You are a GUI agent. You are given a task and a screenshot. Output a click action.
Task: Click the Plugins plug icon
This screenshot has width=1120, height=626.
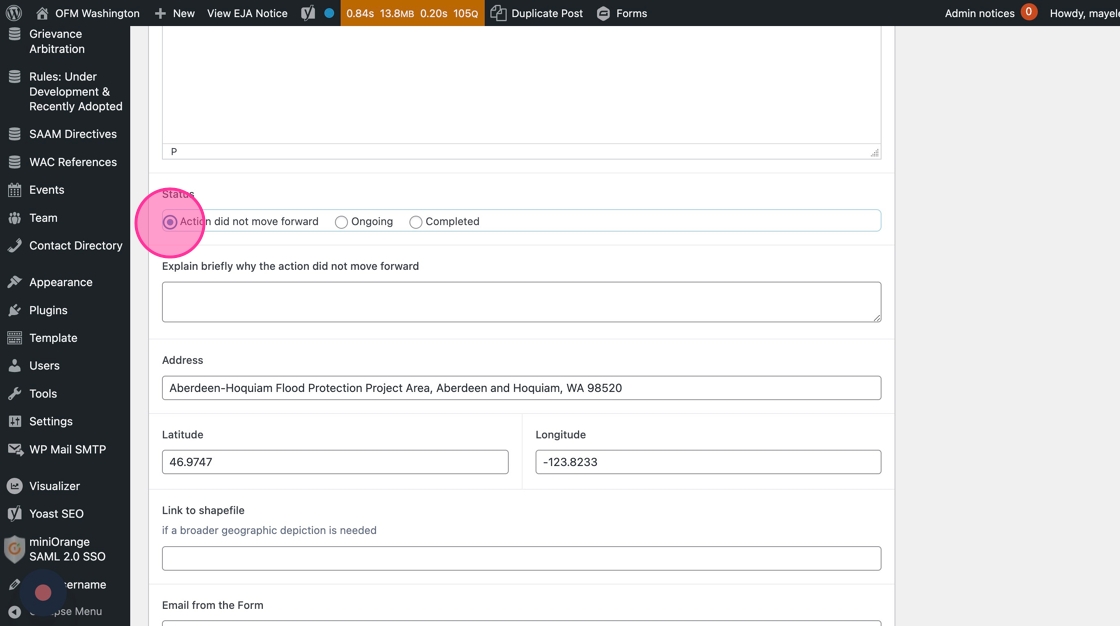(14, 310)
